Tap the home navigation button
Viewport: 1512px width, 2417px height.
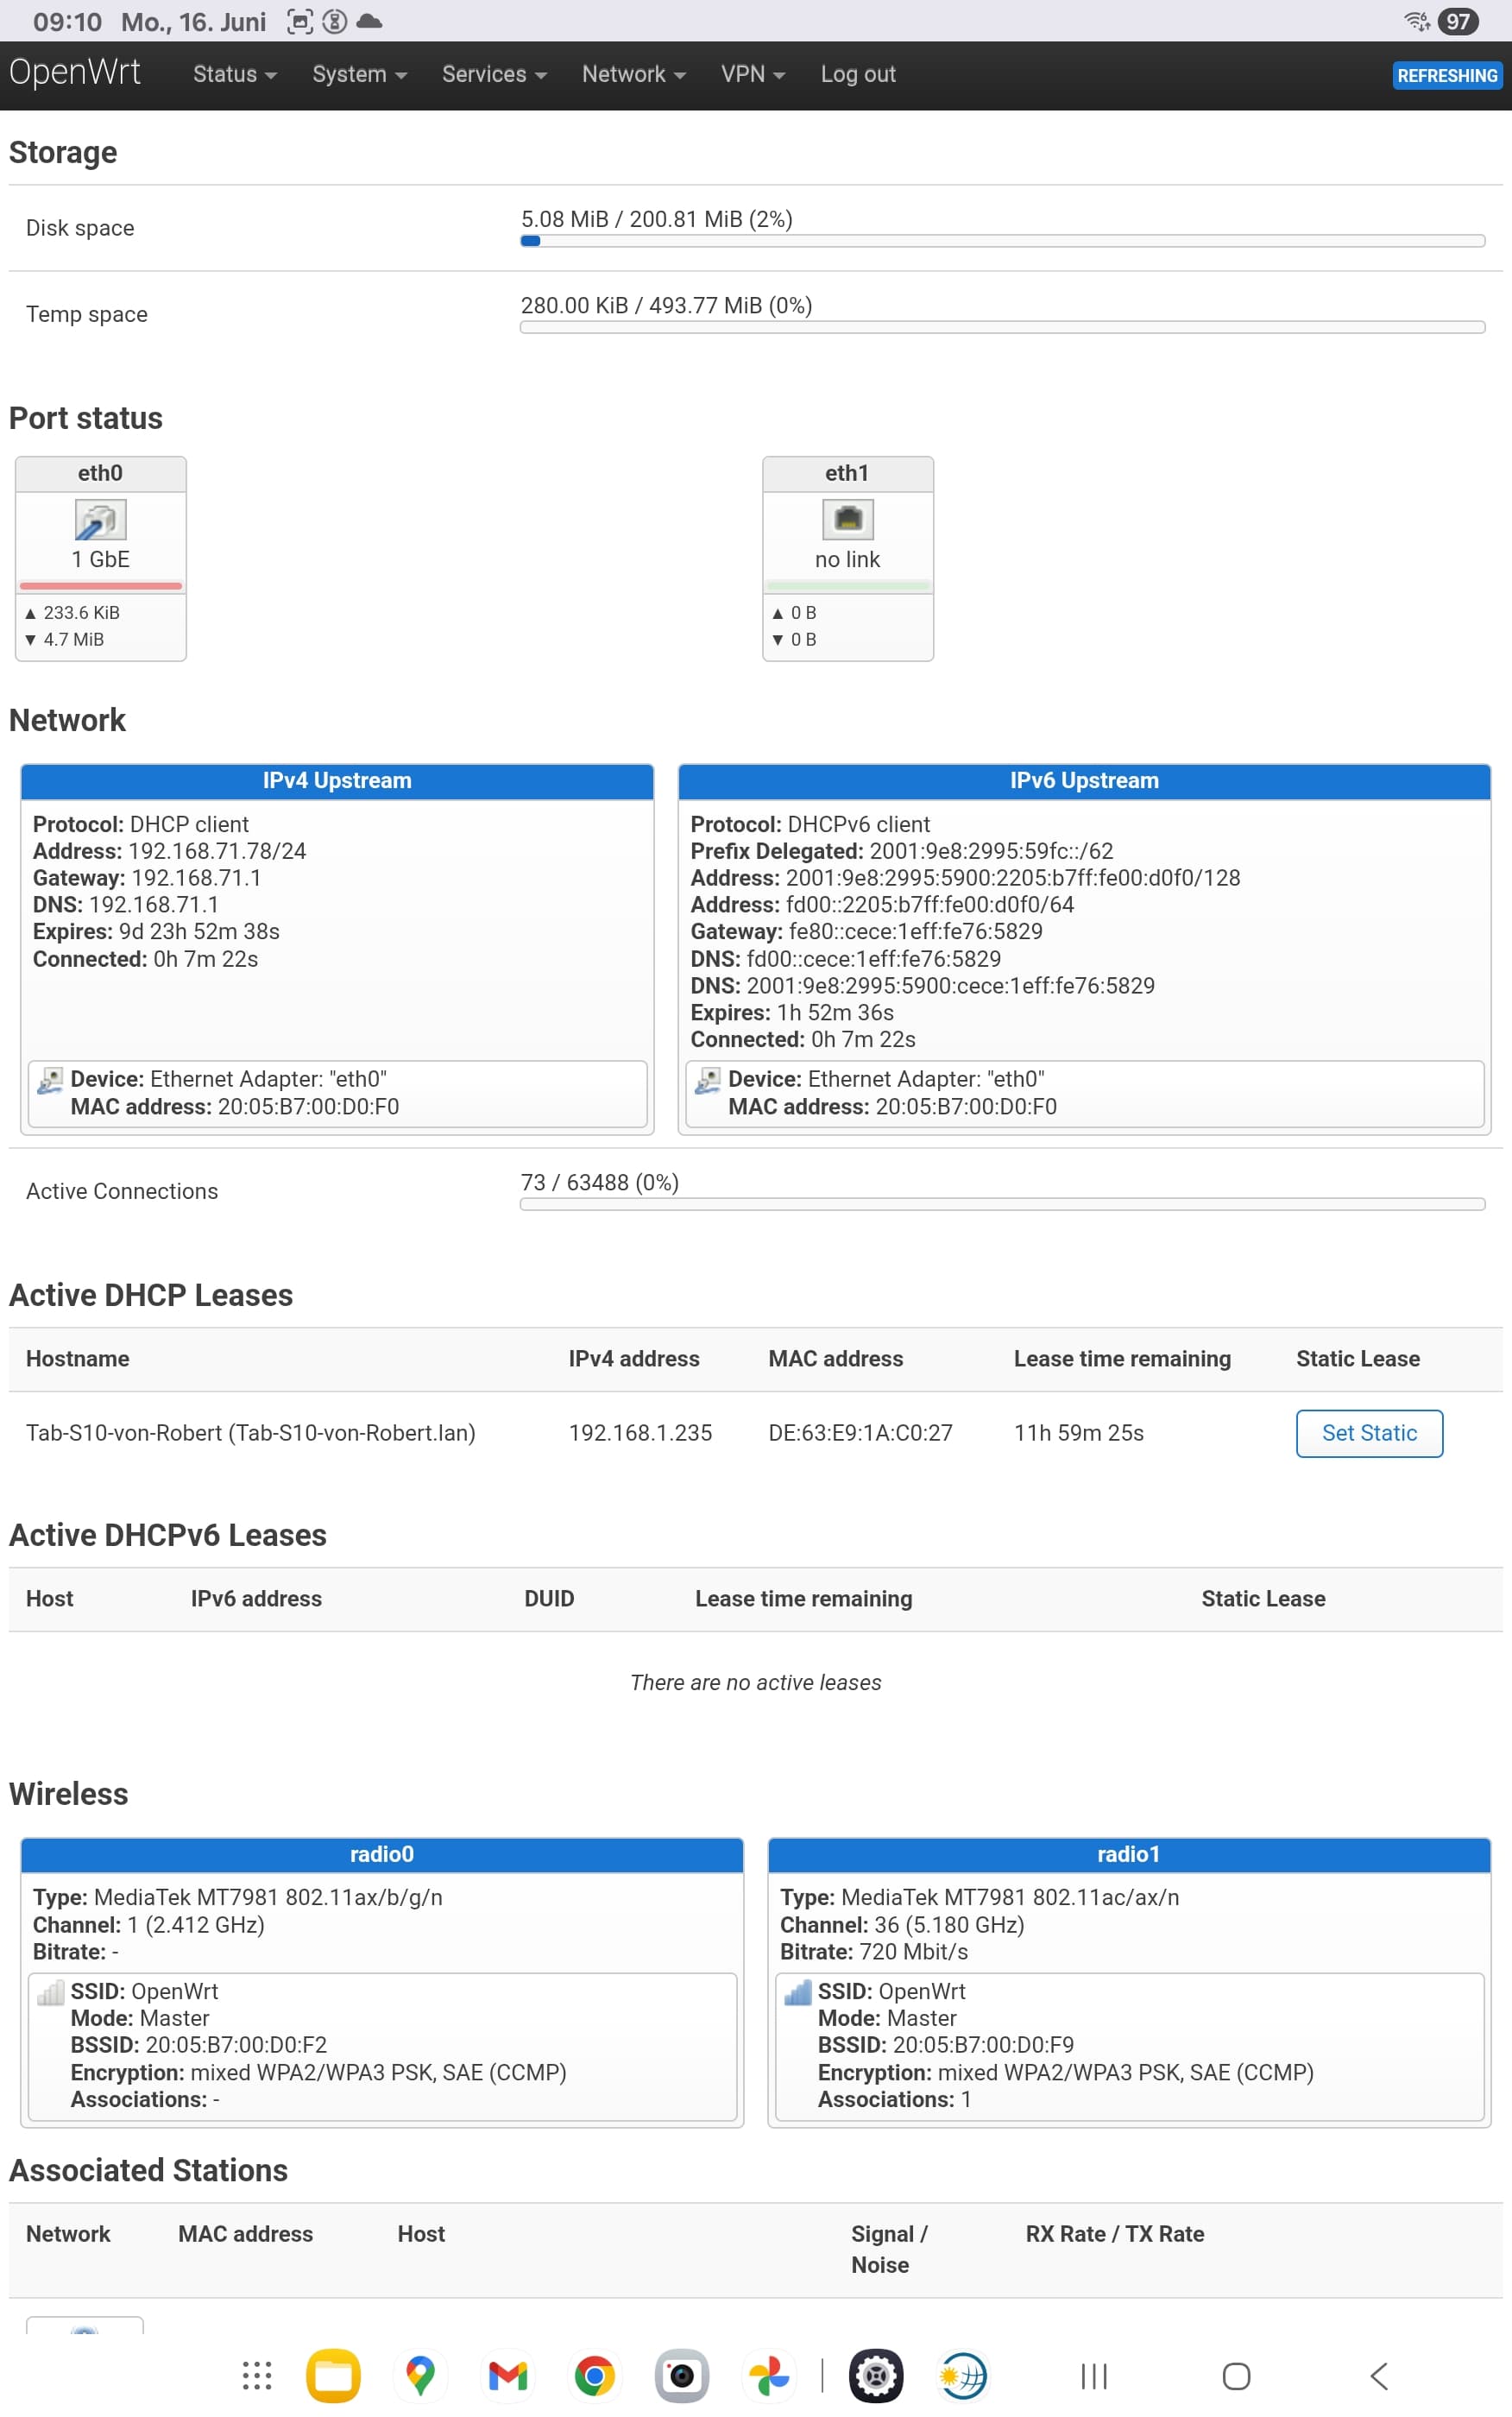(x=1236, y=2375)
